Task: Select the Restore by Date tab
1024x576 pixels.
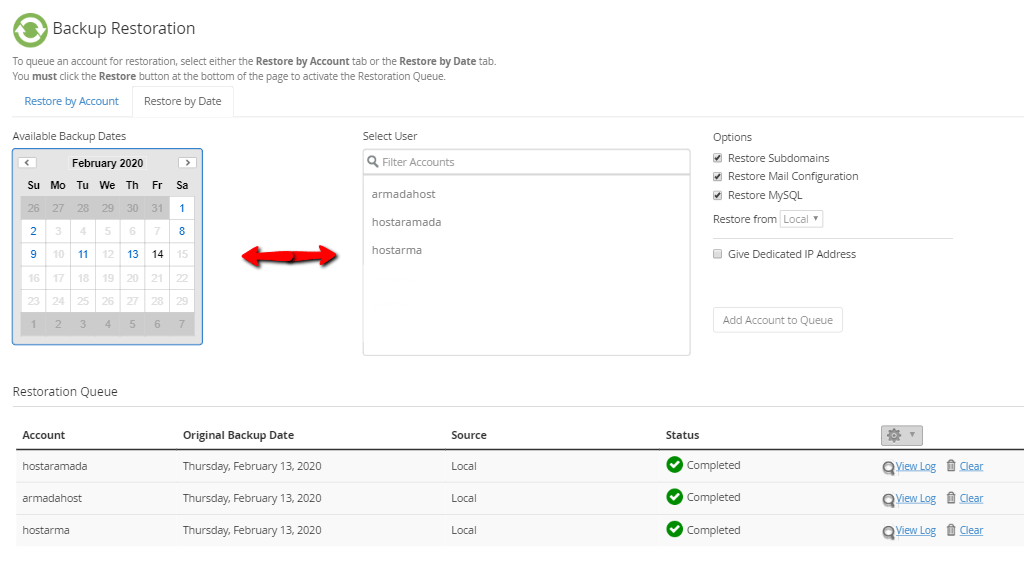Action: point(183,101)
